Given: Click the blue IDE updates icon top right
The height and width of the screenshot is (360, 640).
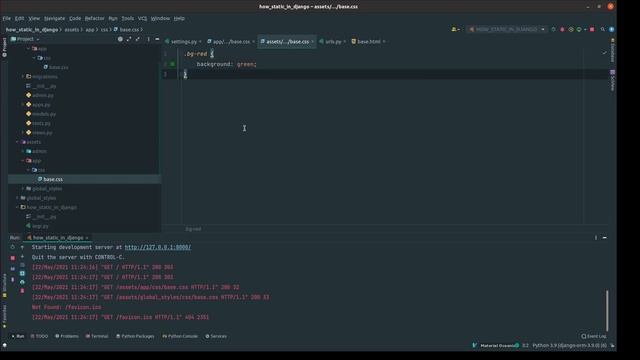Looking at the screenshot, I should click(611, 29).
